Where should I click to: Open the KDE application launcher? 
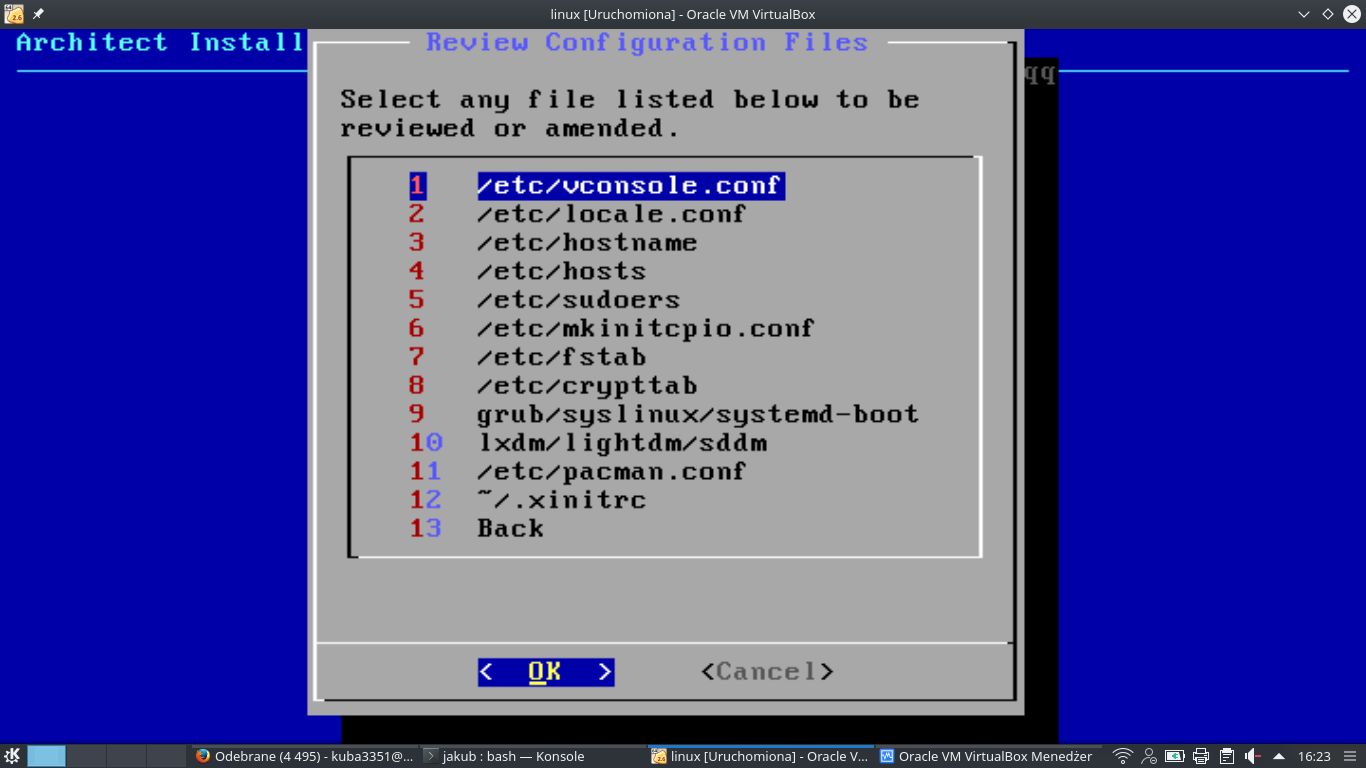(x=12, y=756)
